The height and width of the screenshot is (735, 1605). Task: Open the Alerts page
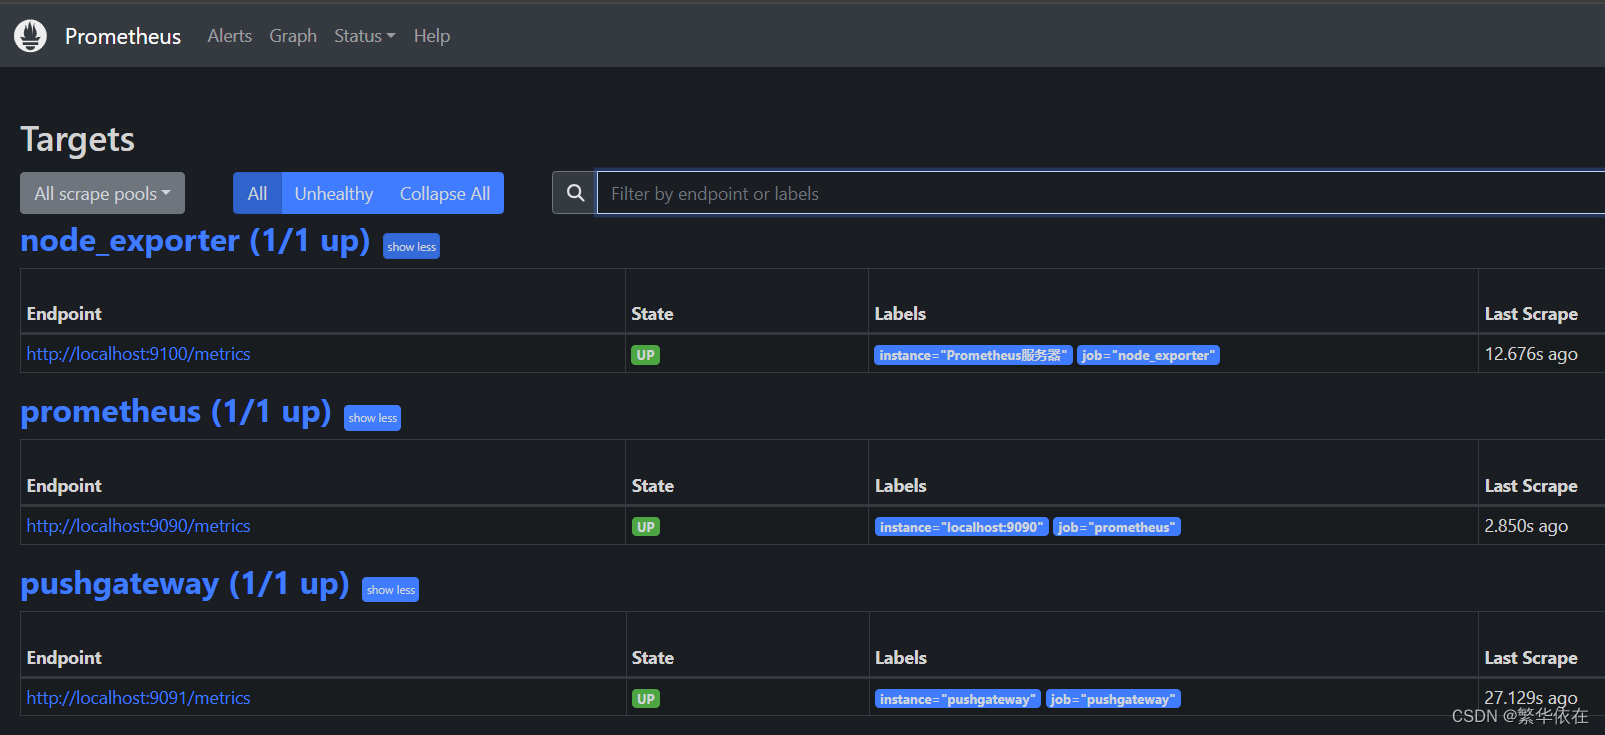[230, 36]
